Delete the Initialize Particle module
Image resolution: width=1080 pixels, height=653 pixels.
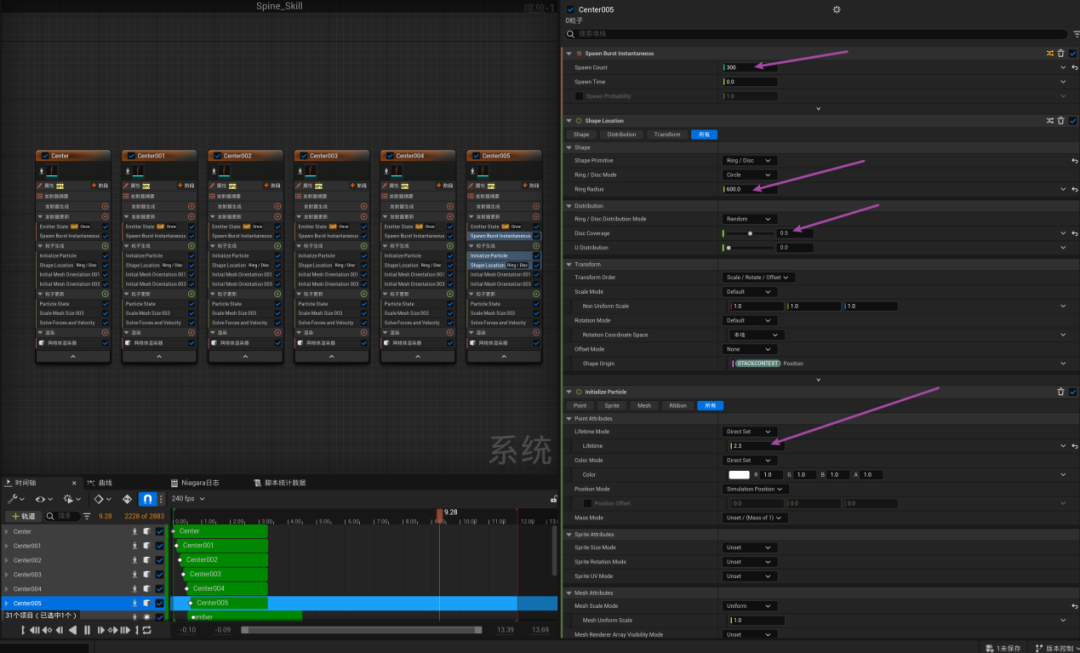click(x=1061, y=391)
